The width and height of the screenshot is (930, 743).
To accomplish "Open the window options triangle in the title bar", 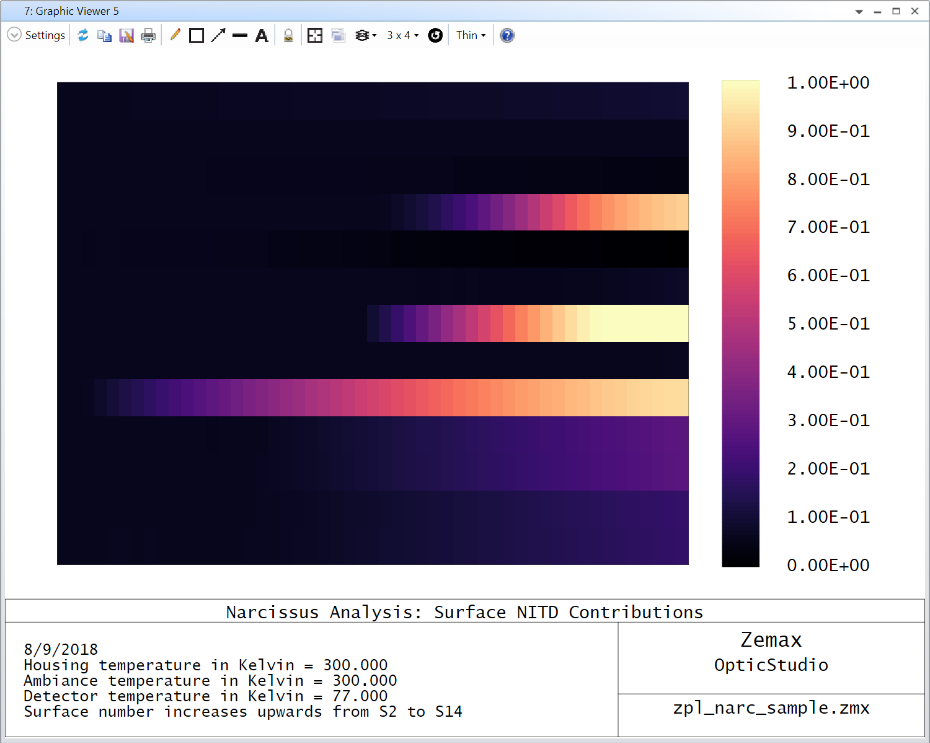I will 859,10.
